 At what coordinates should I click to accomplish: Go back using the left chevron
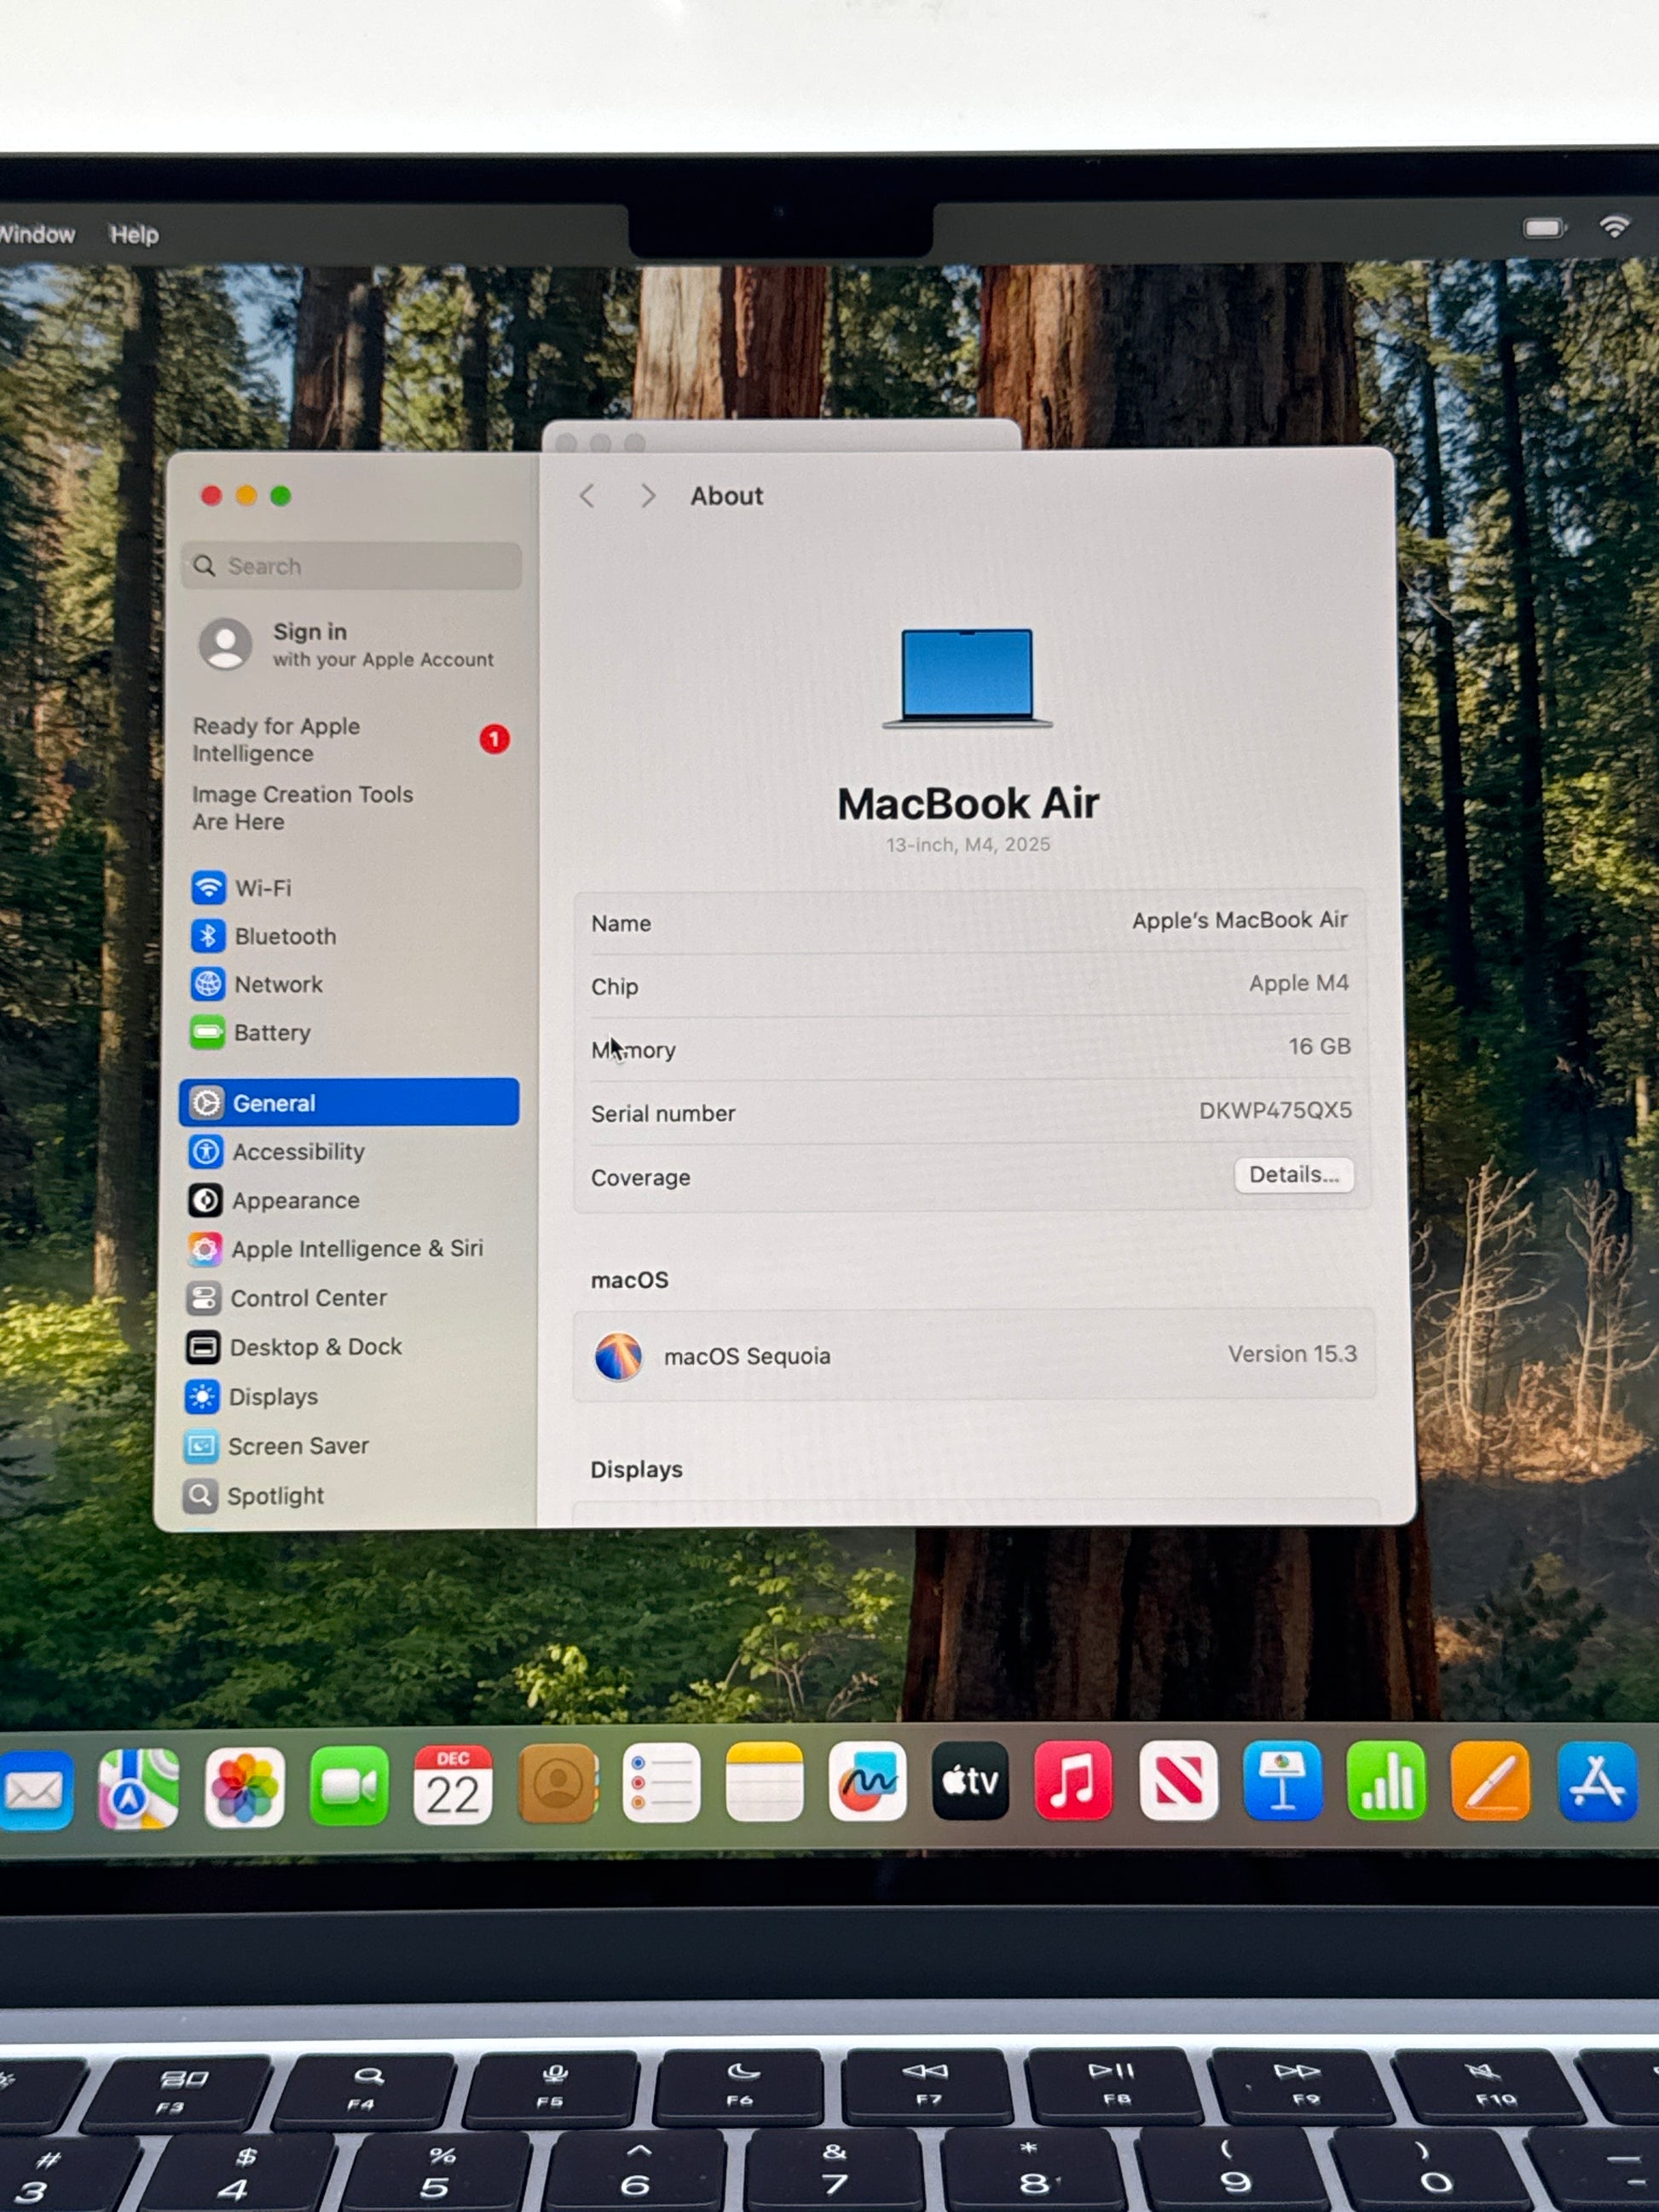587,496
